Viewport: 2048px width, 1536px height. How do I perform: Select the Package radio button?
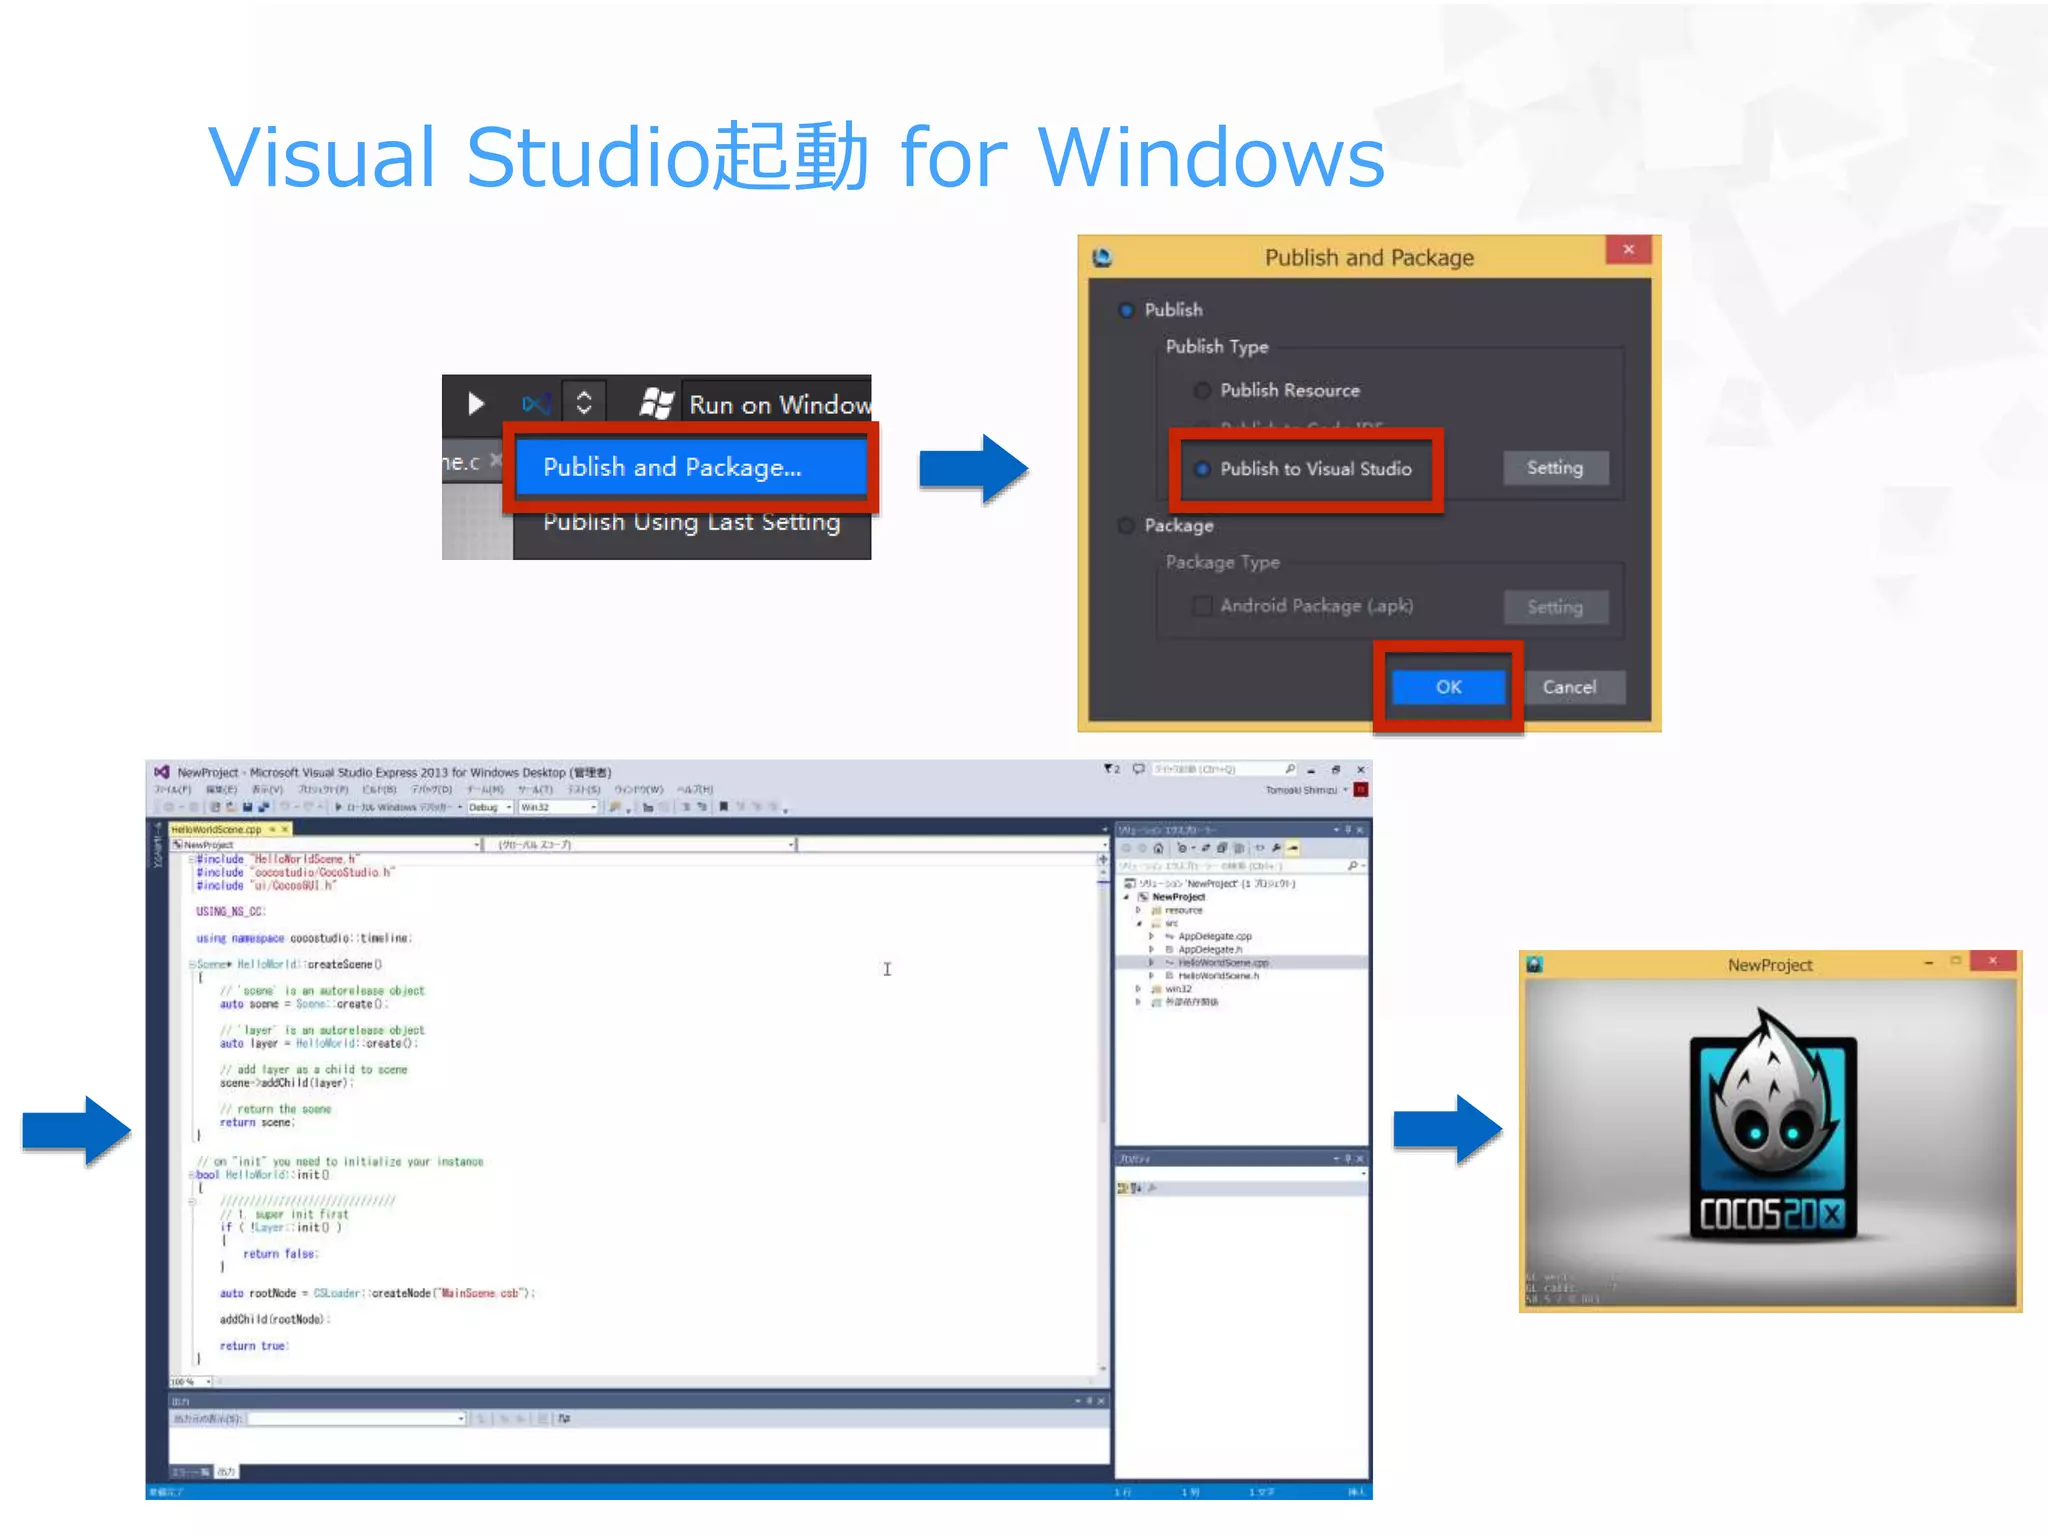[x=1126, y=525]
